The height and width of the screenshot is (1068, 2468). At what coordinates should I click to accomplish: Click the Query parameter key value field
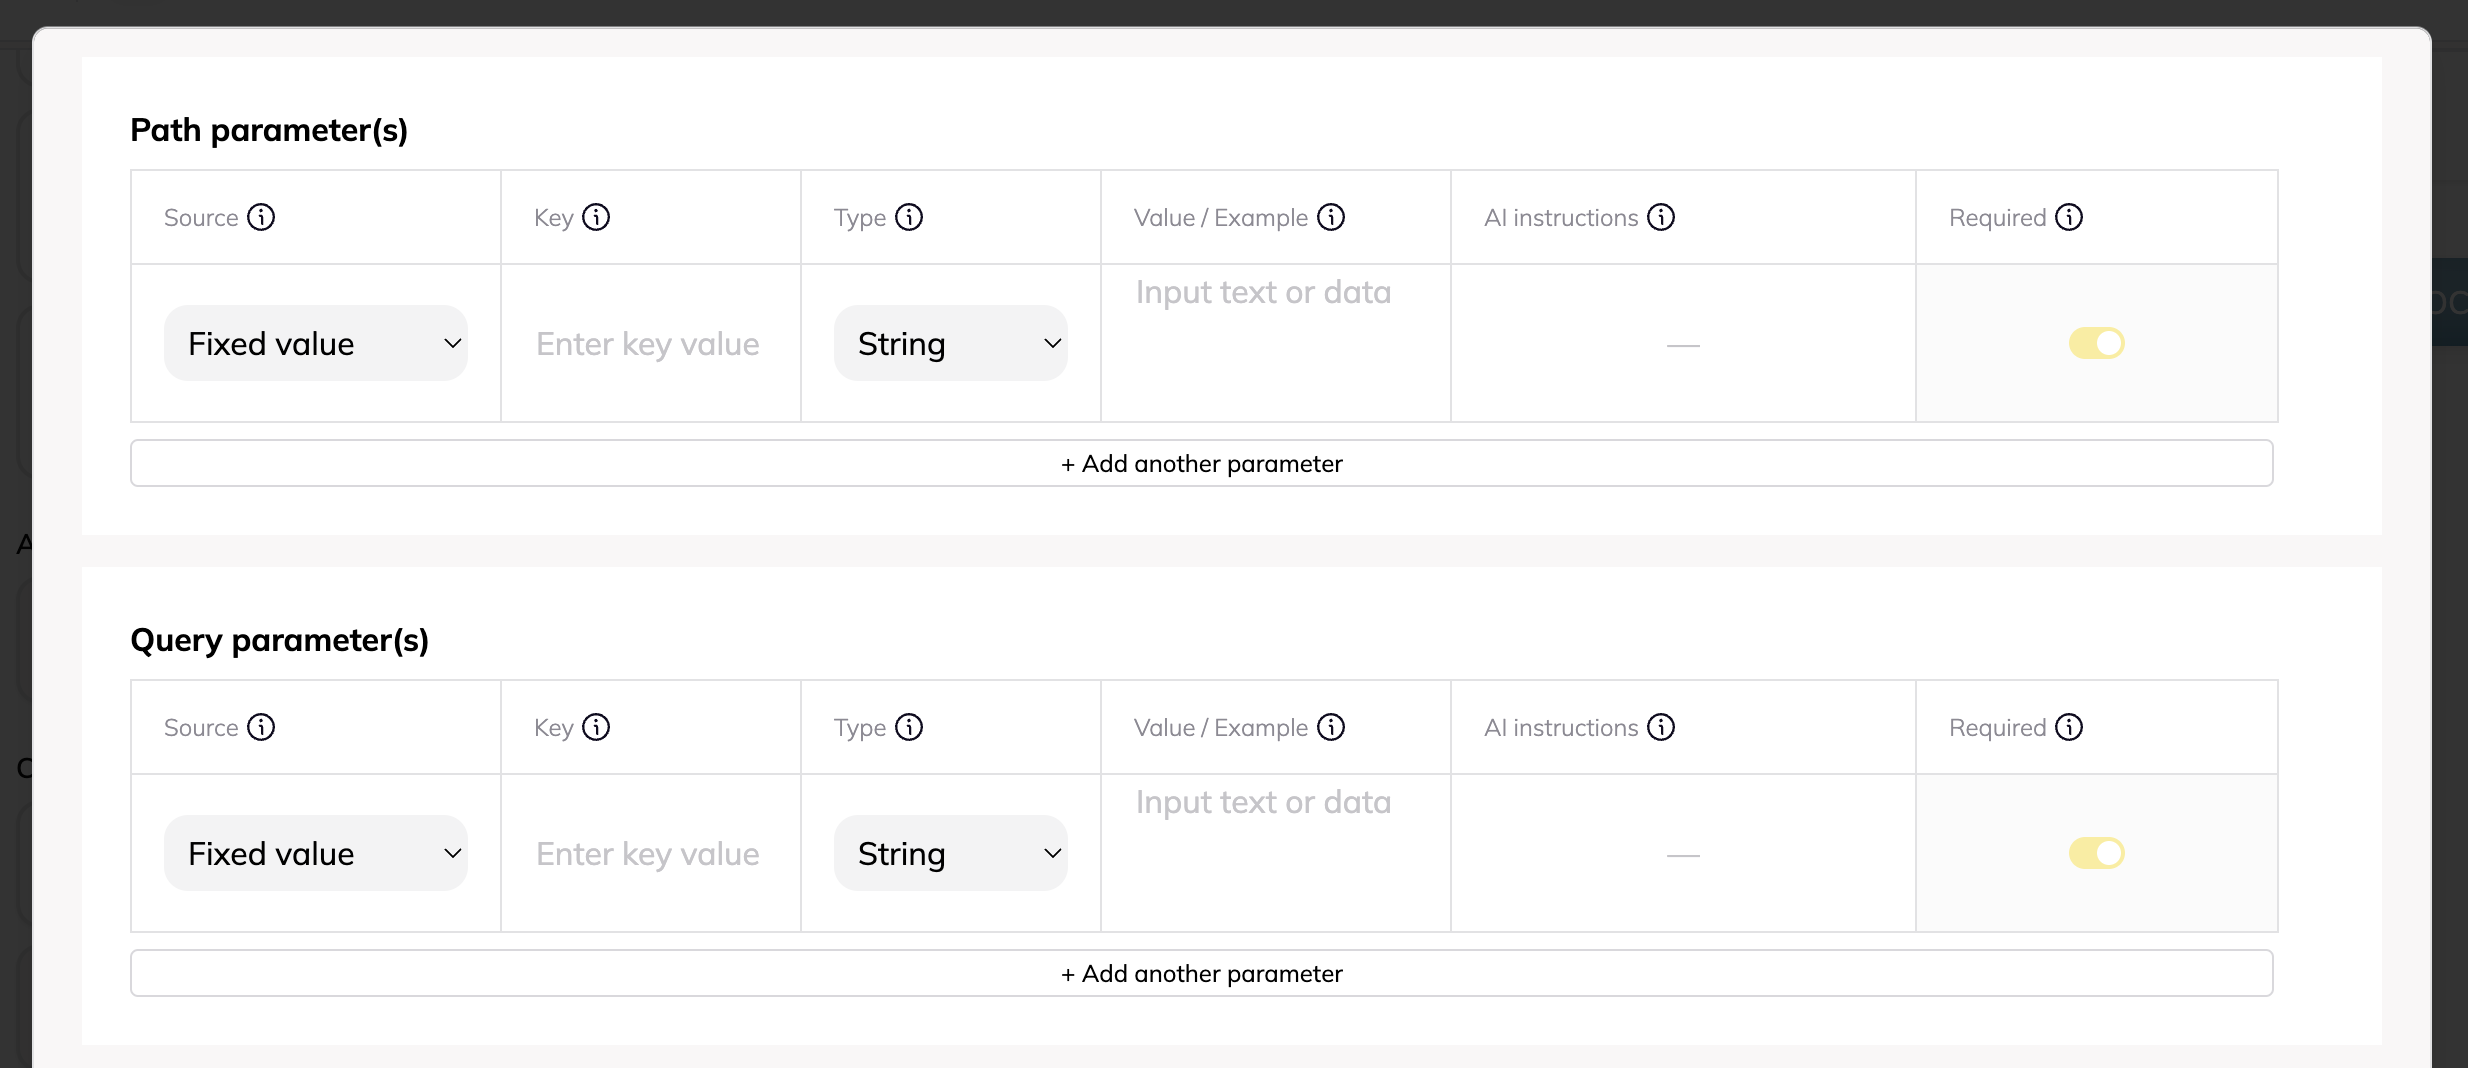tap(648, 853)
